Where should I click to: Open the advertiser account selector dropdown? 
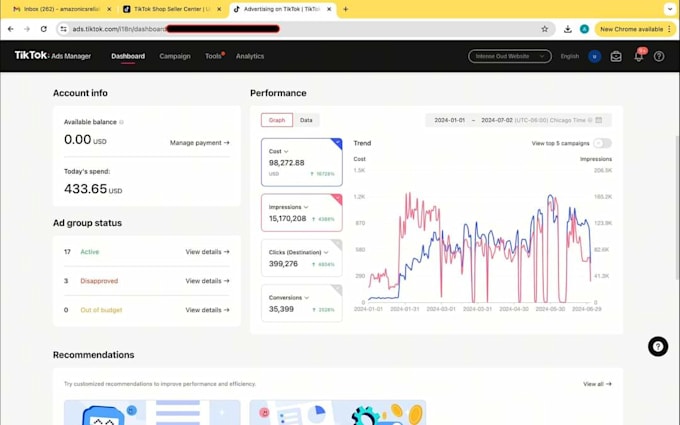(510, 56)
